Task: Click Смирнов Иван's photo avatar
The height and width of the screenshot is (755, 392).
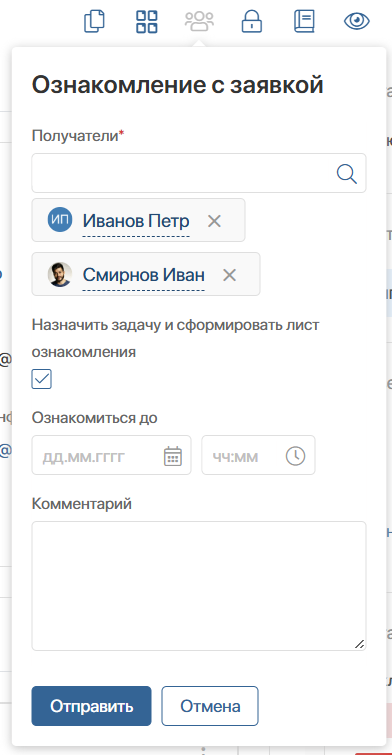Action: click(x=60, y=274)
